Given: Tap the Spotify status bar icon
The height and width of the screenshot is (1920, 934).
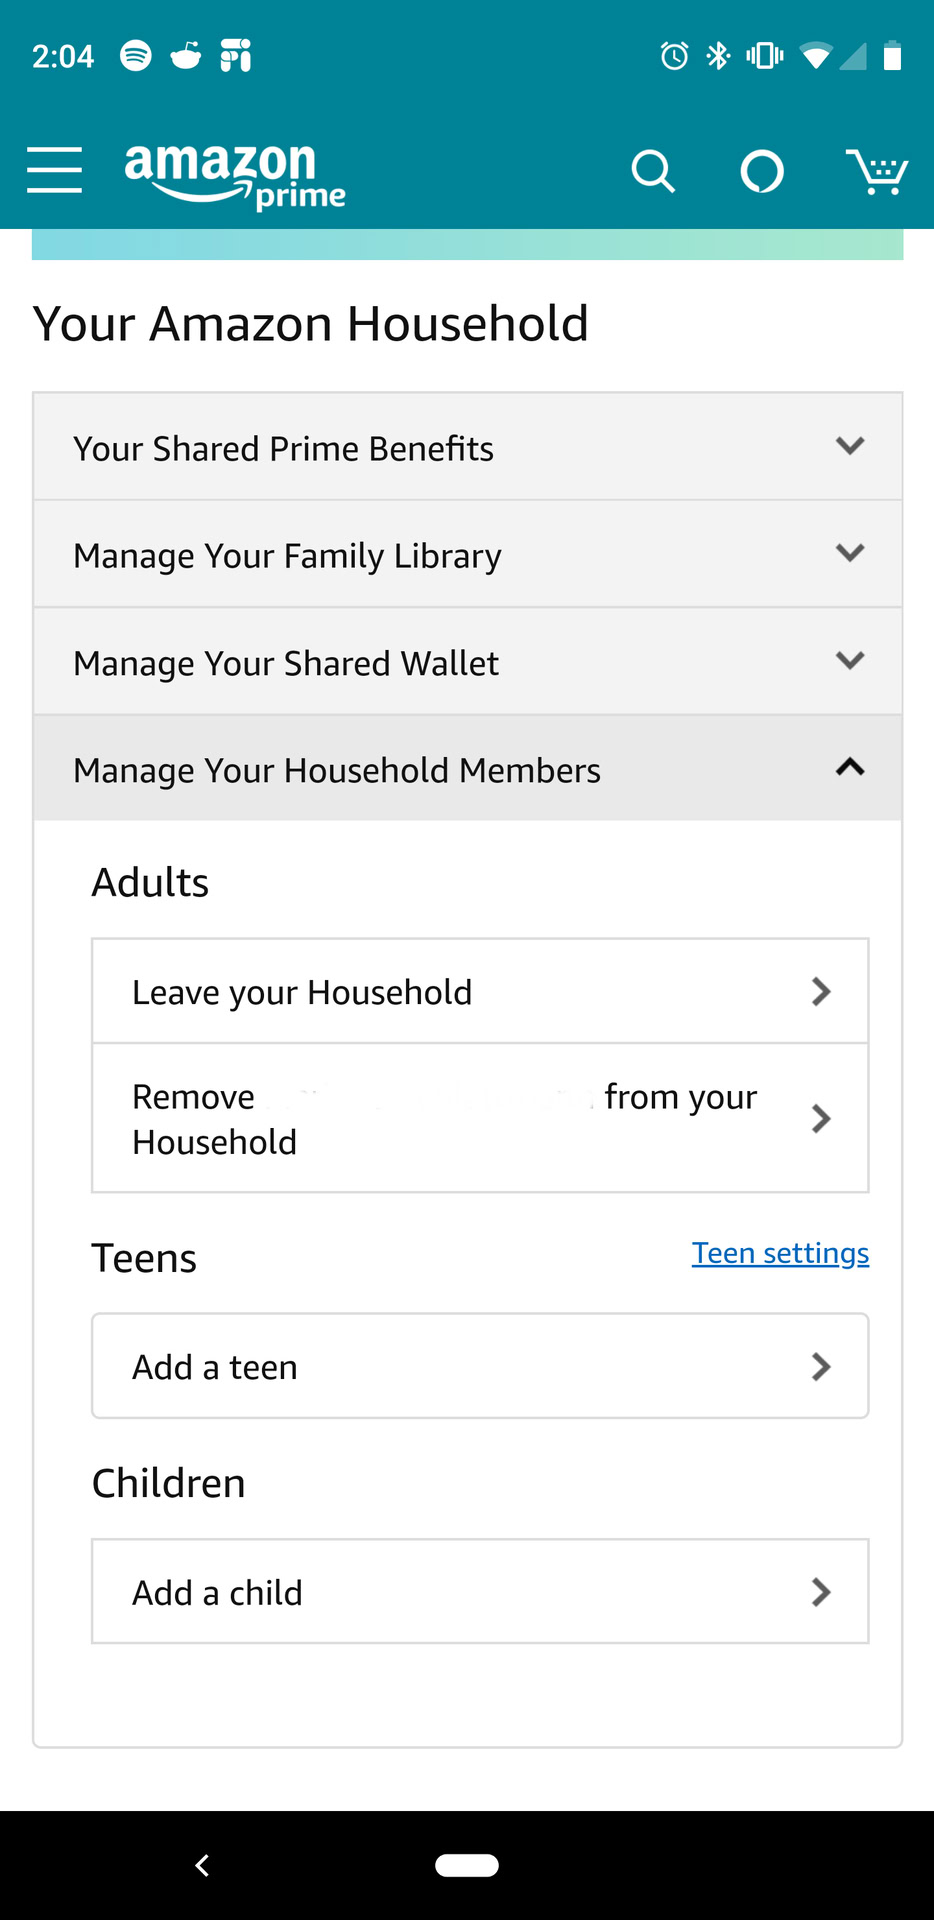Looking at the screenshot, I should coord(136,55).
